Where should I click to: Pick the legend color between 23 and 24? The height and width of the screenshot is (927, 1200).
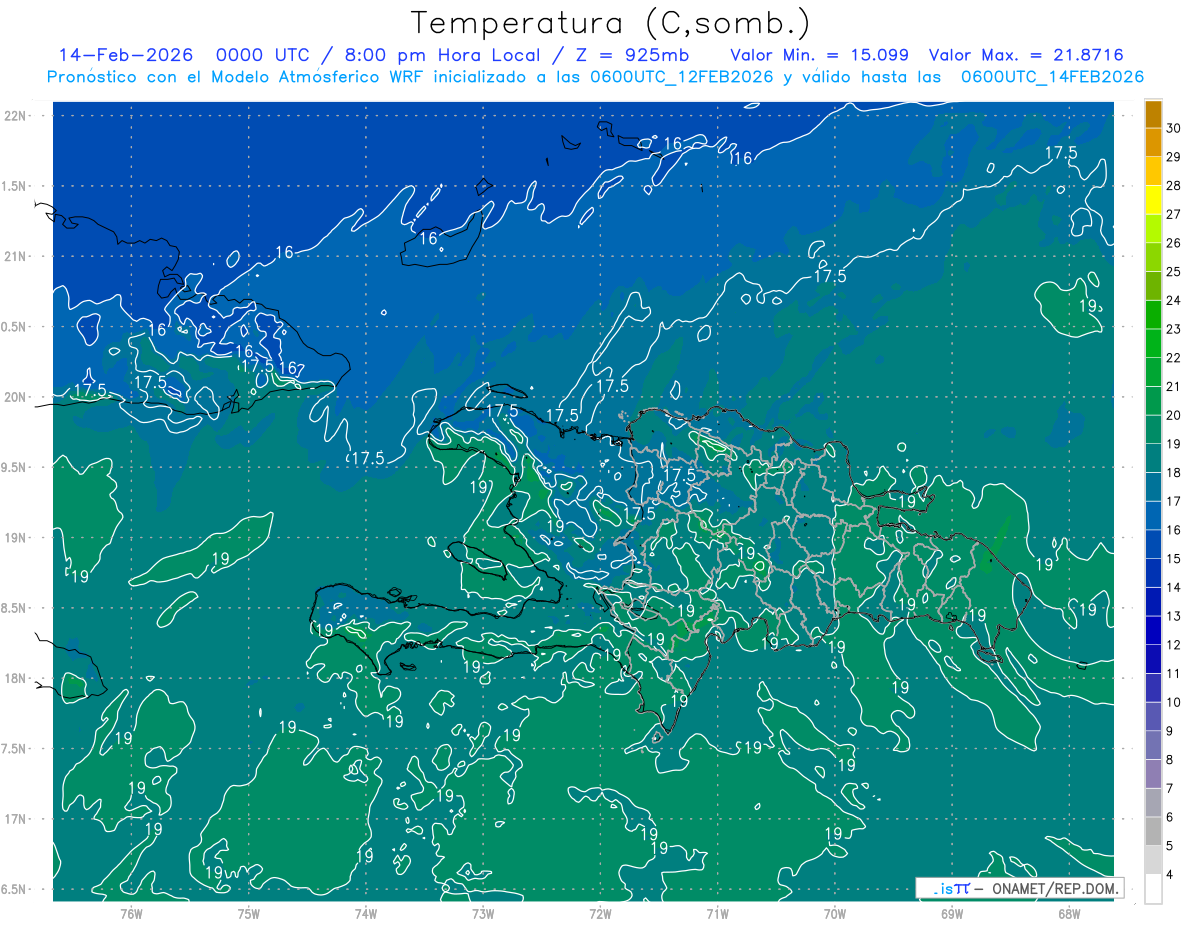1153,315
